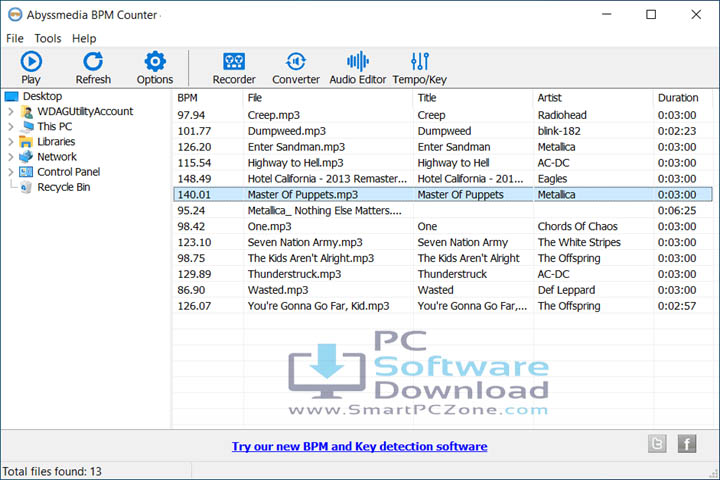Click the Chords Of Chaos artist cell
Image resolution: width=720 pixels, height=480 pixels.
tap(578, 226)
